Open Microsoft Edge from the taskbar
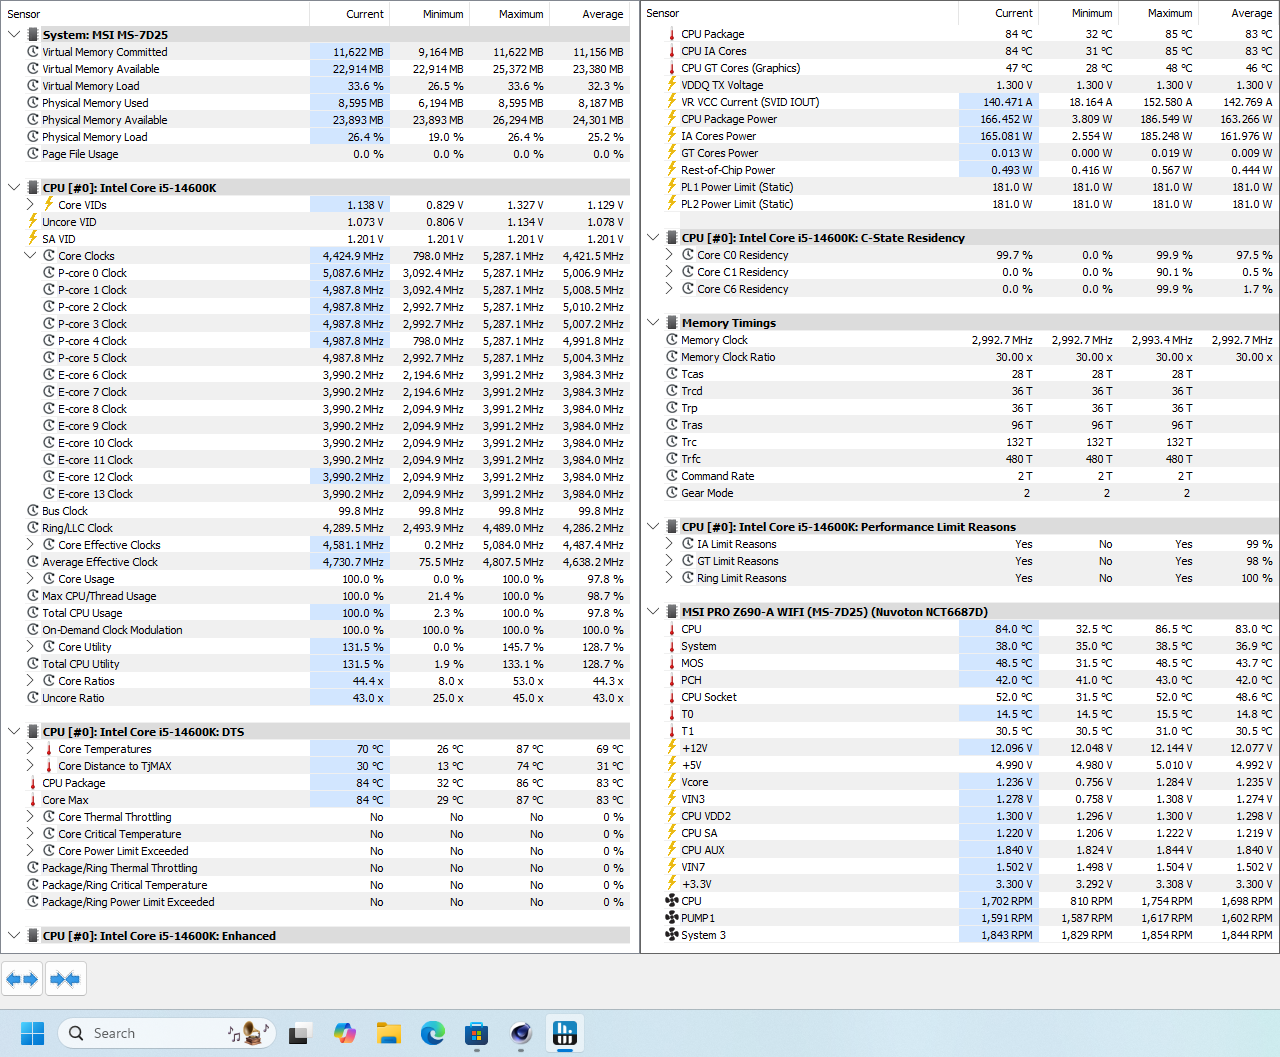This screenshot has height=1057, width=1280. point(433,1033)
